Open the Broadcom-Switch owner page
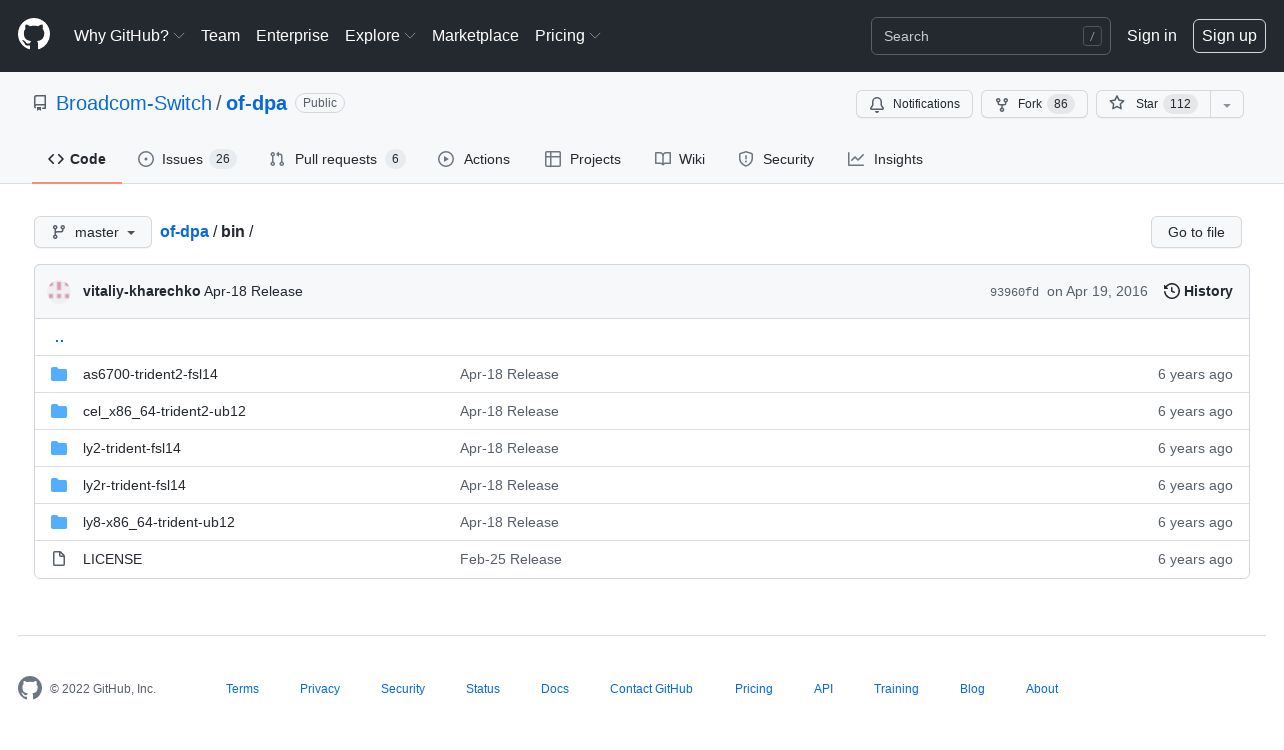 (134, 103)
